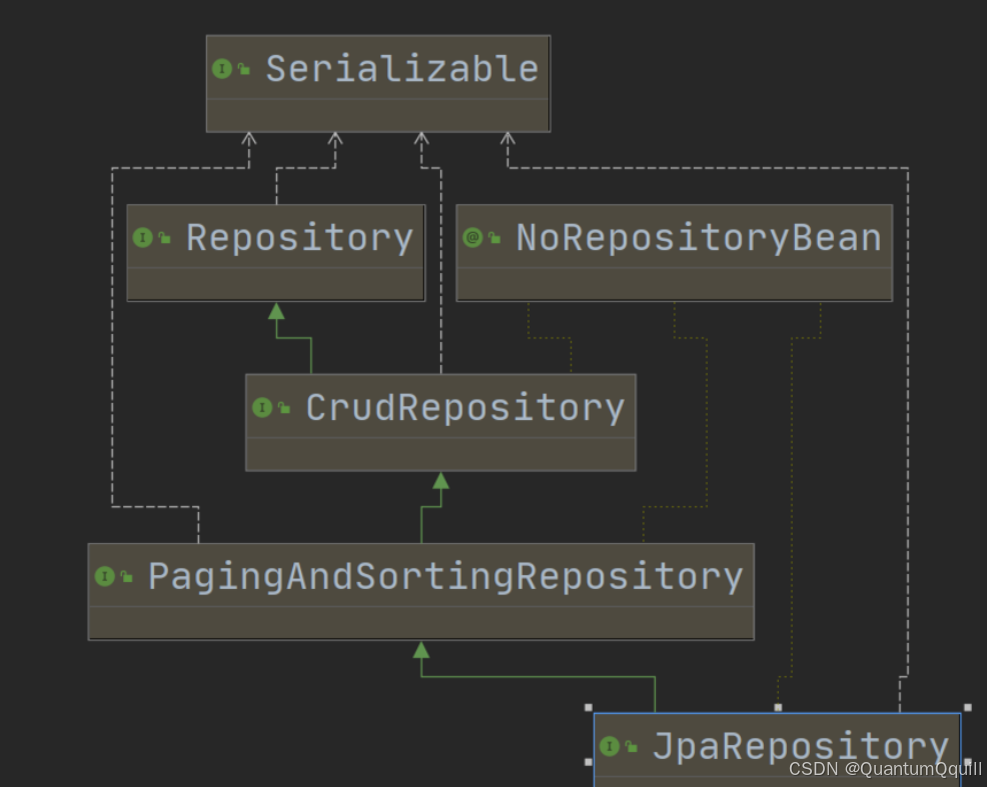
Task: Click the members compartment under Repository
Action: click(x=276, y=284)
